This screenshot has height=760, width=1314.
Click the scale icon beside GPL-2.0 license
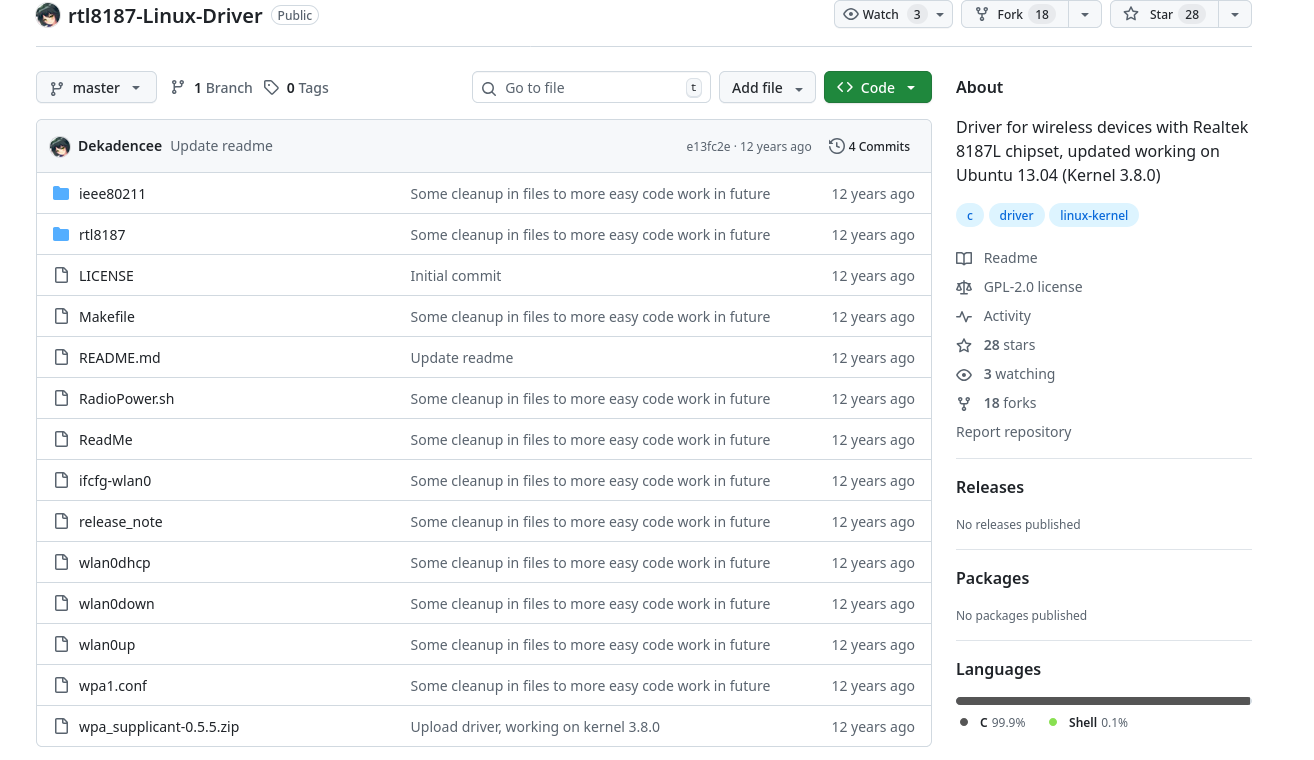964,287
